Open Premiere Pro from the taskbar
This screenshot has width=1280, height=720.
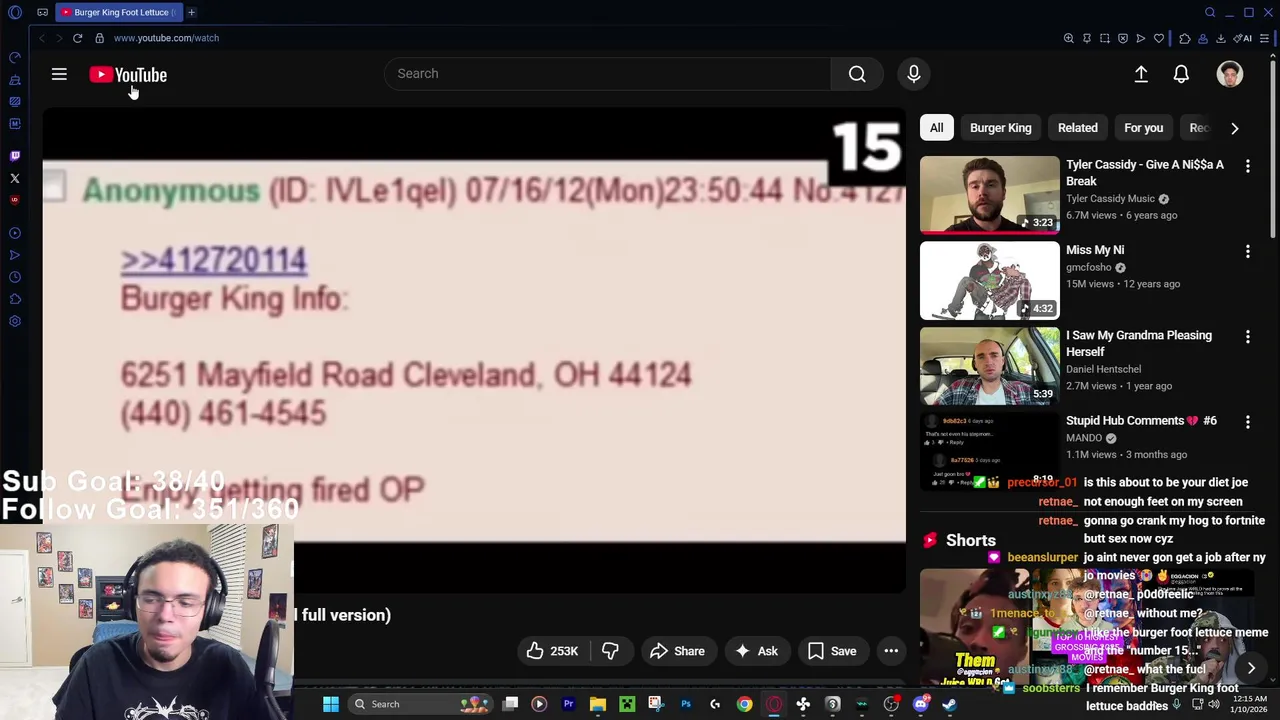click(x=568, y=704)
